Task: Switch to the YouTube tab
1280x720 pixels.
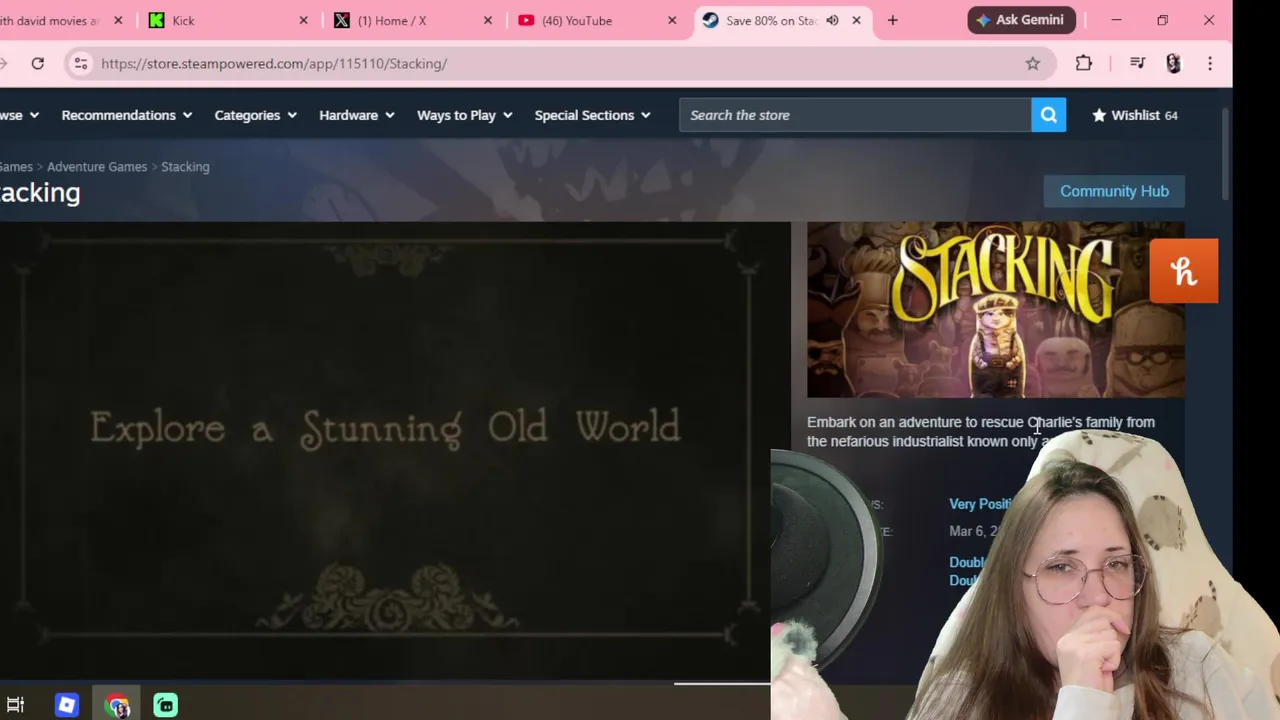Action: pos(598,20)
